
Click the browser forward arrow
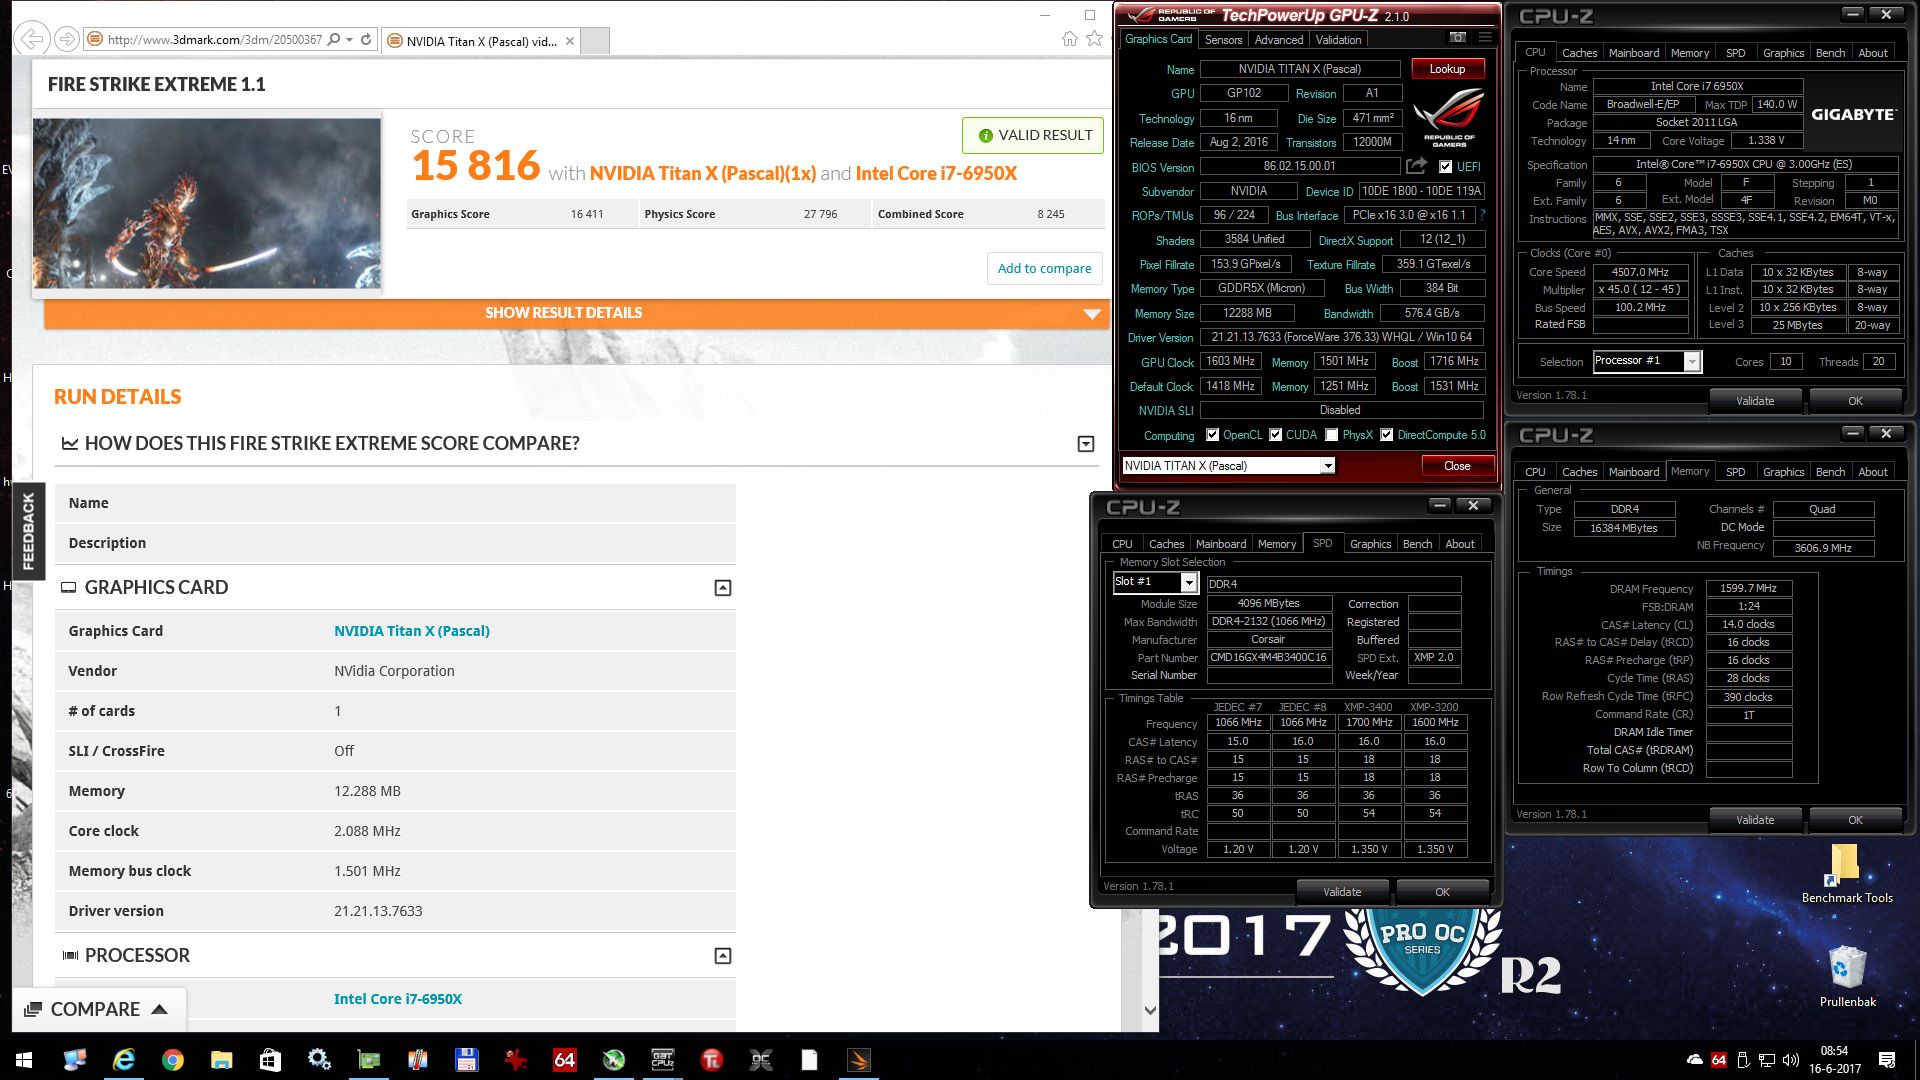[66, 39]
